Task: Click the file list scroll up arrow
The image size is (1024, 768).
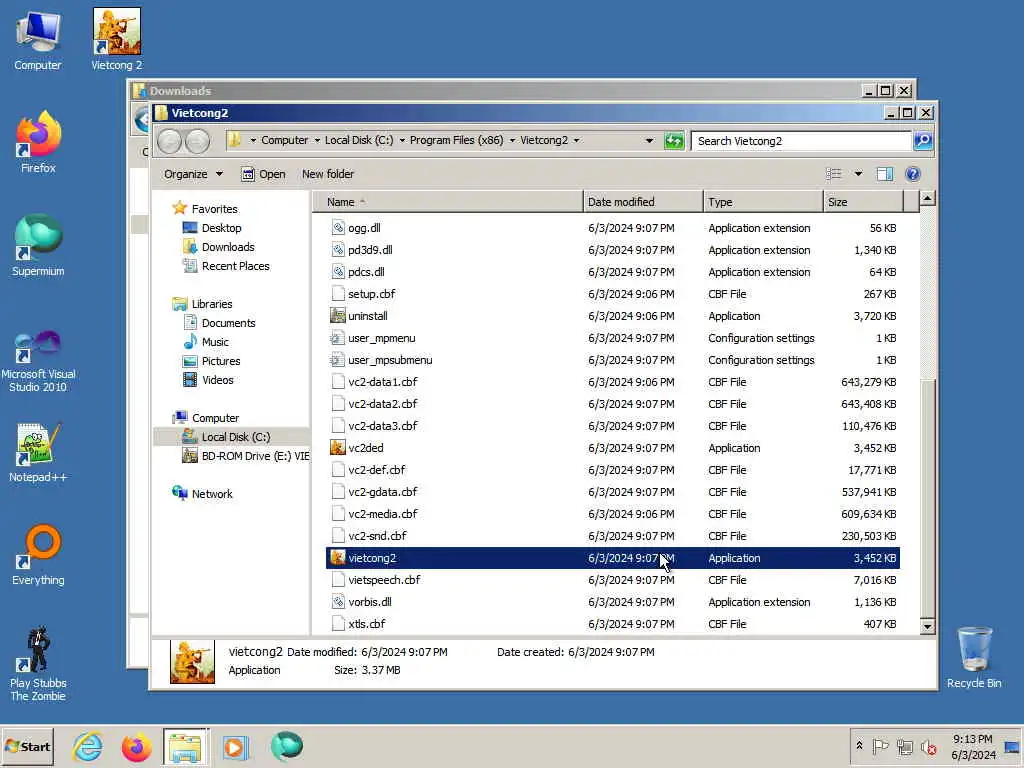Action: 927,198
